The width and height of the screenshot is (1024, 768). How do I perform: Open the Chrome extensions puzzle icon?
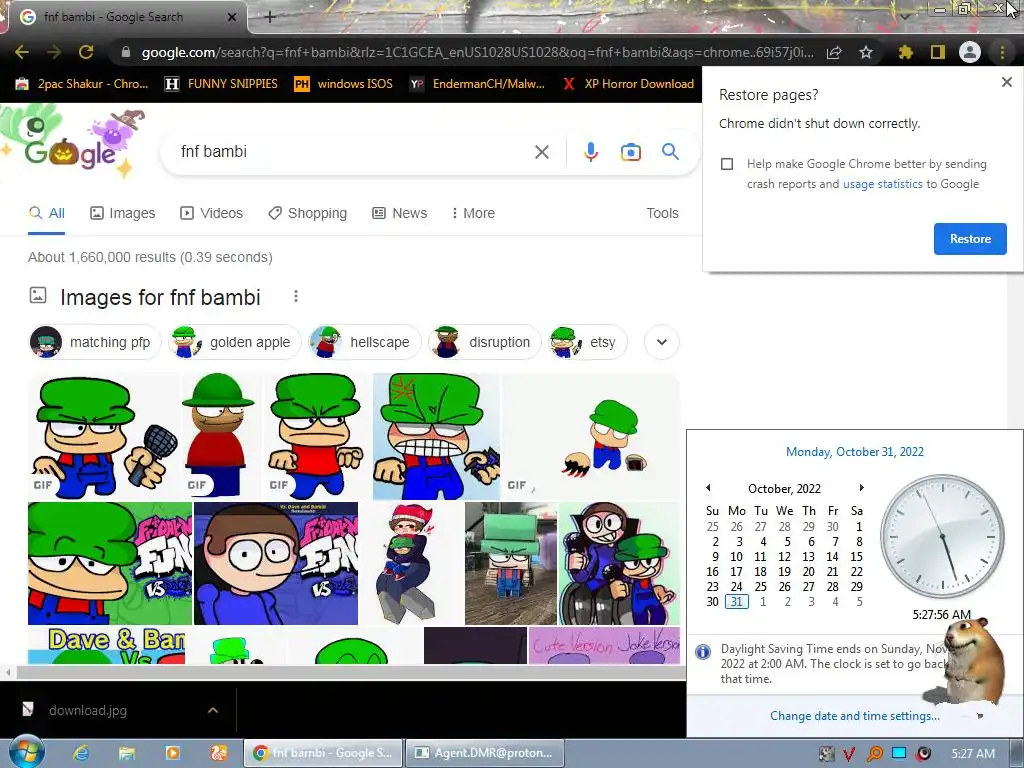tap(905, 52)
